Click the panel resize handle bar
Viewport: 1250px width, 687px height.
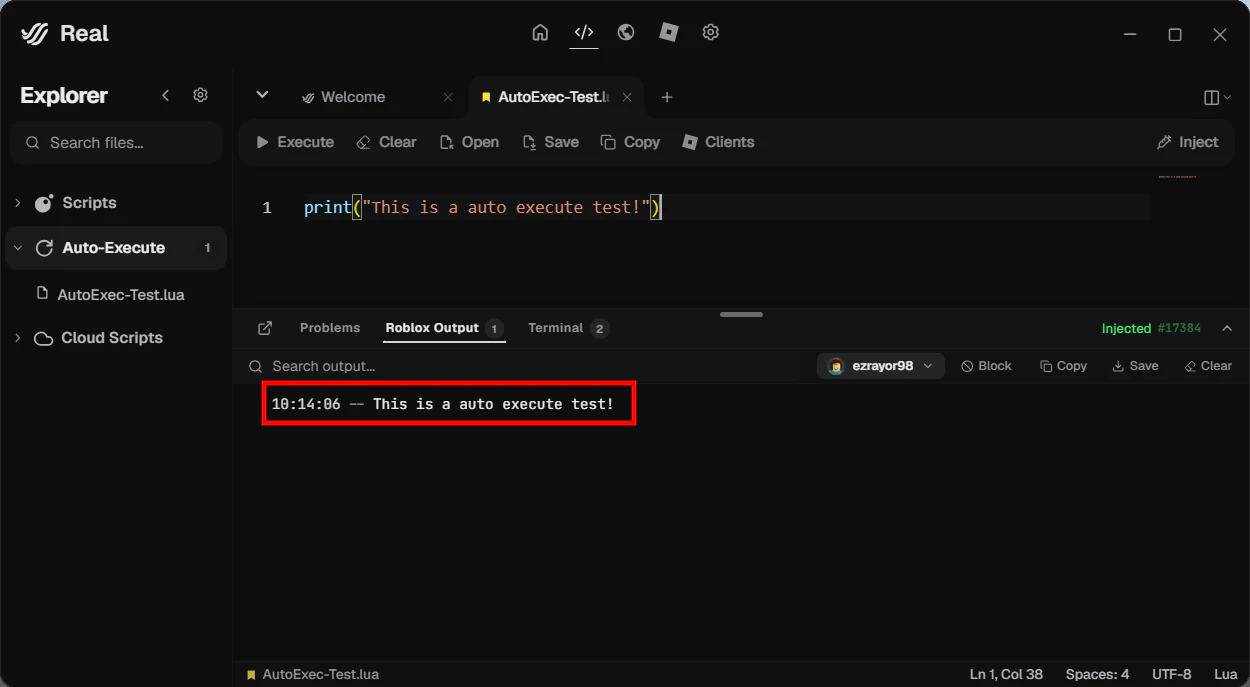coord(741,314)
